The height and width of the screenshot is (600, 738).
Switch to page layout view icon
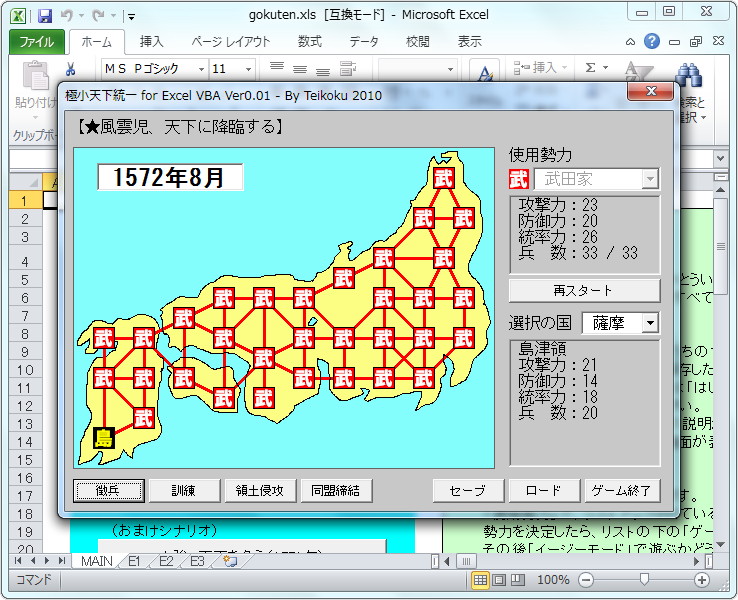click(x=499, y=580)
